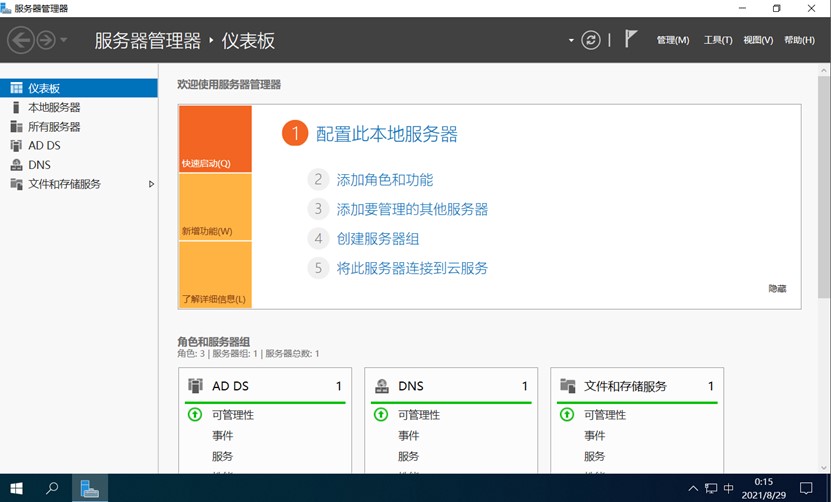Click the DNS sidebar icon
831x502 pixels.
tap(16, 165)
